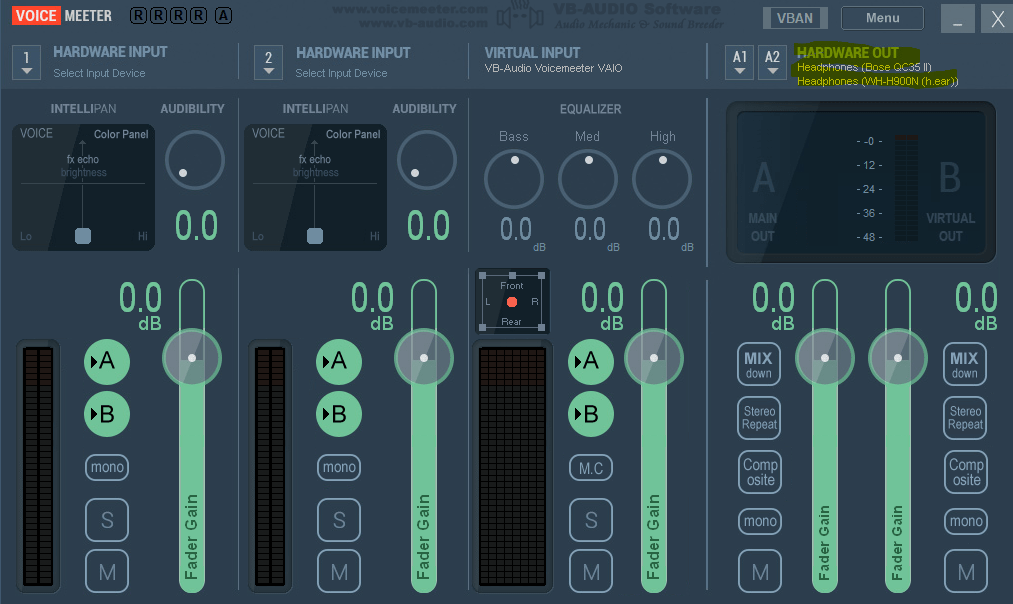
Task: Toggle bus B routing on Hardware Input 1
Action: pos(107,414)
